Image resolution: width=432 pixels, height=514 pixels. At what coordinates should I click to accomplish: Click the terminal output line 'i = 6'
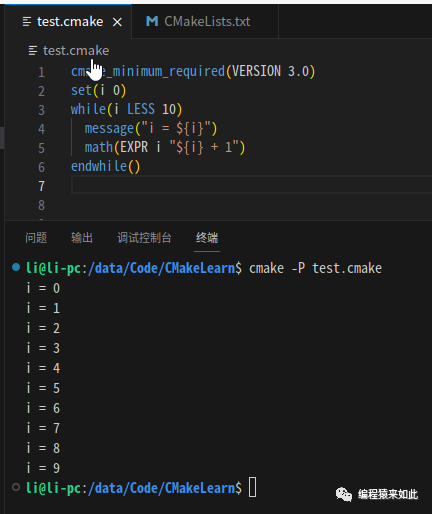[x=43, y=408]
